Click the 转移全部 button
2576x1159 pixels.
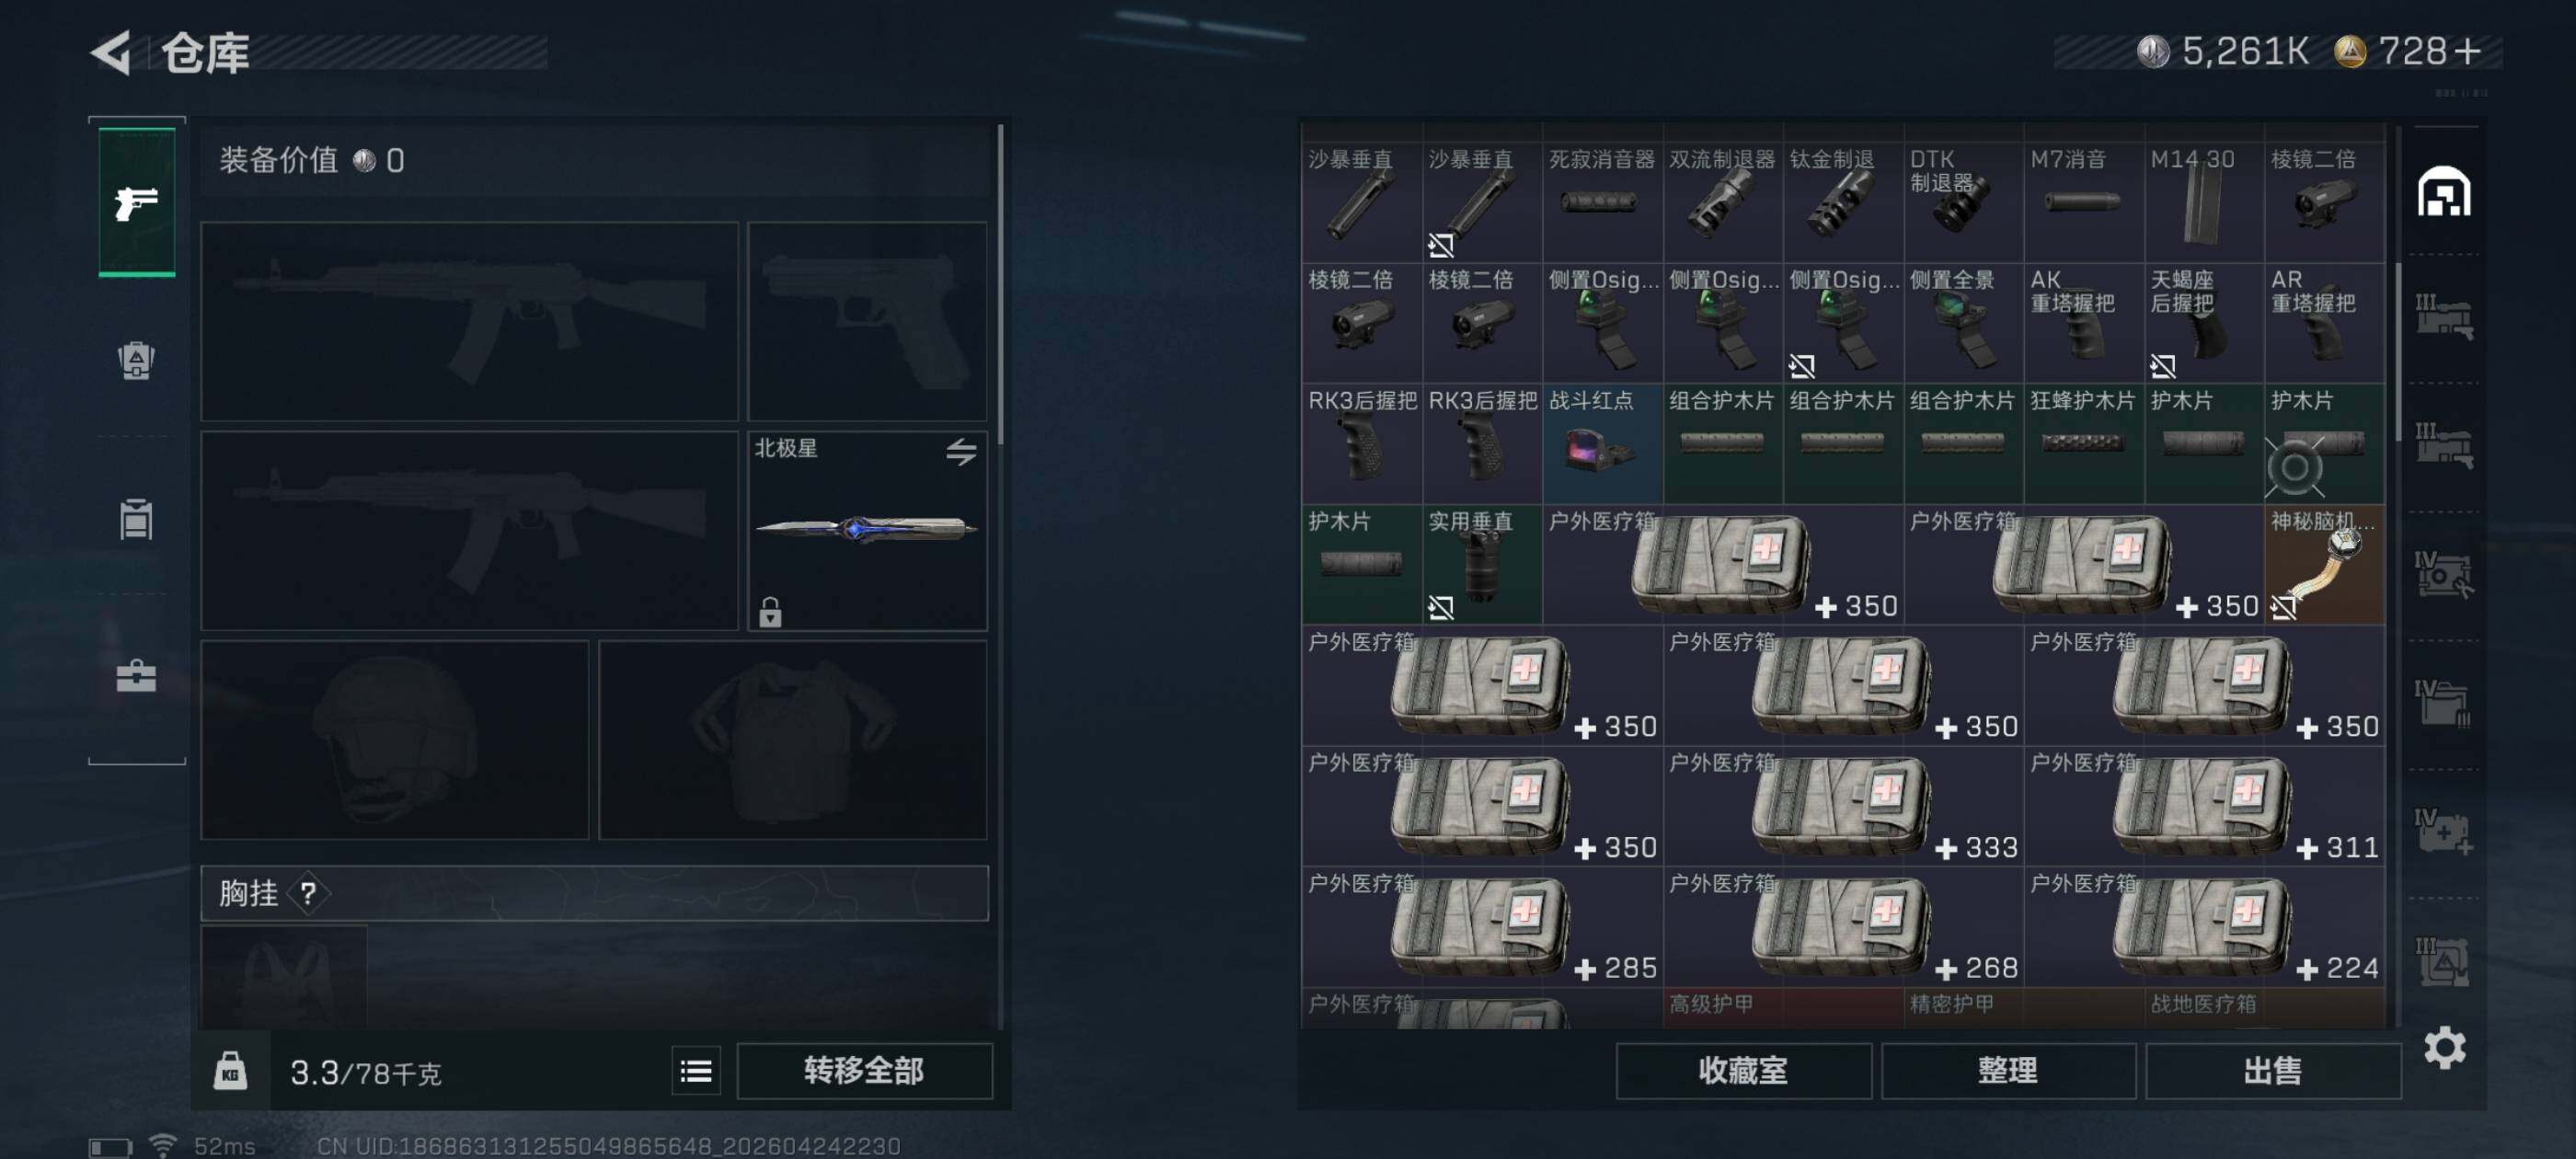click(865, 1071)
